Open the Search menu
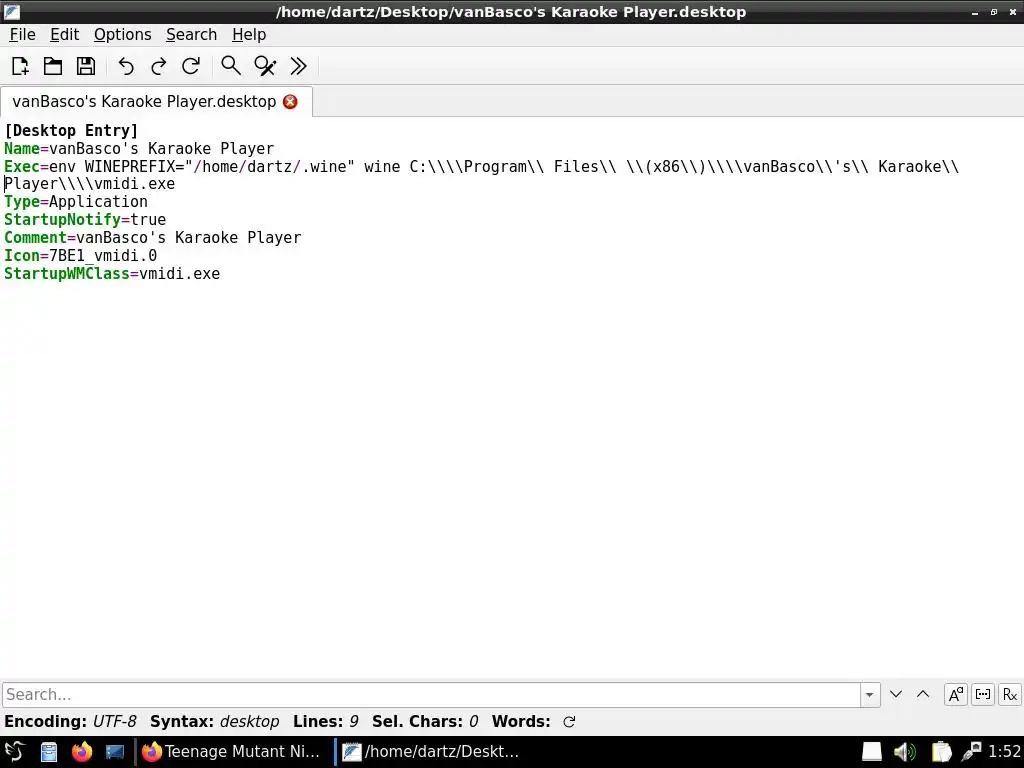Image resolution: width=1024 pixels, height=768 pixels. [191, 35]
